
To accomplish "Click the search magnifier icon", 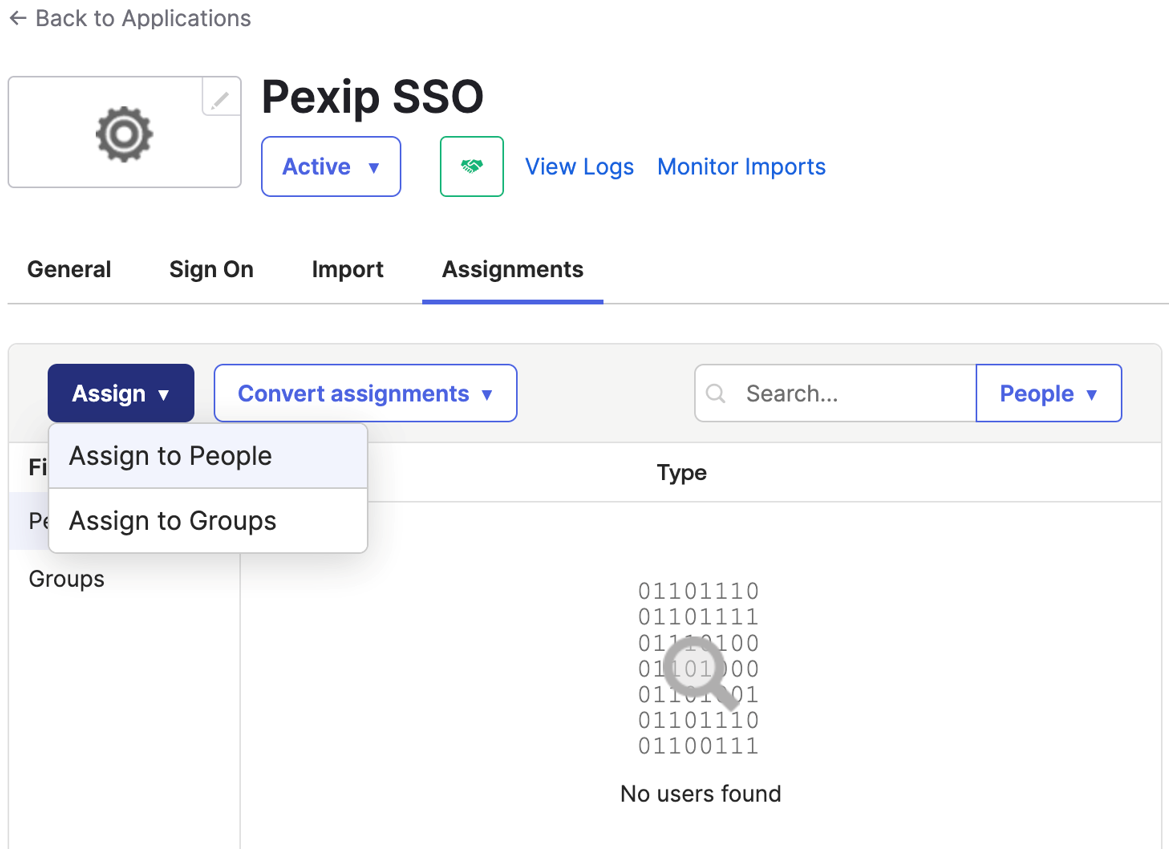I will coord(716,394).
